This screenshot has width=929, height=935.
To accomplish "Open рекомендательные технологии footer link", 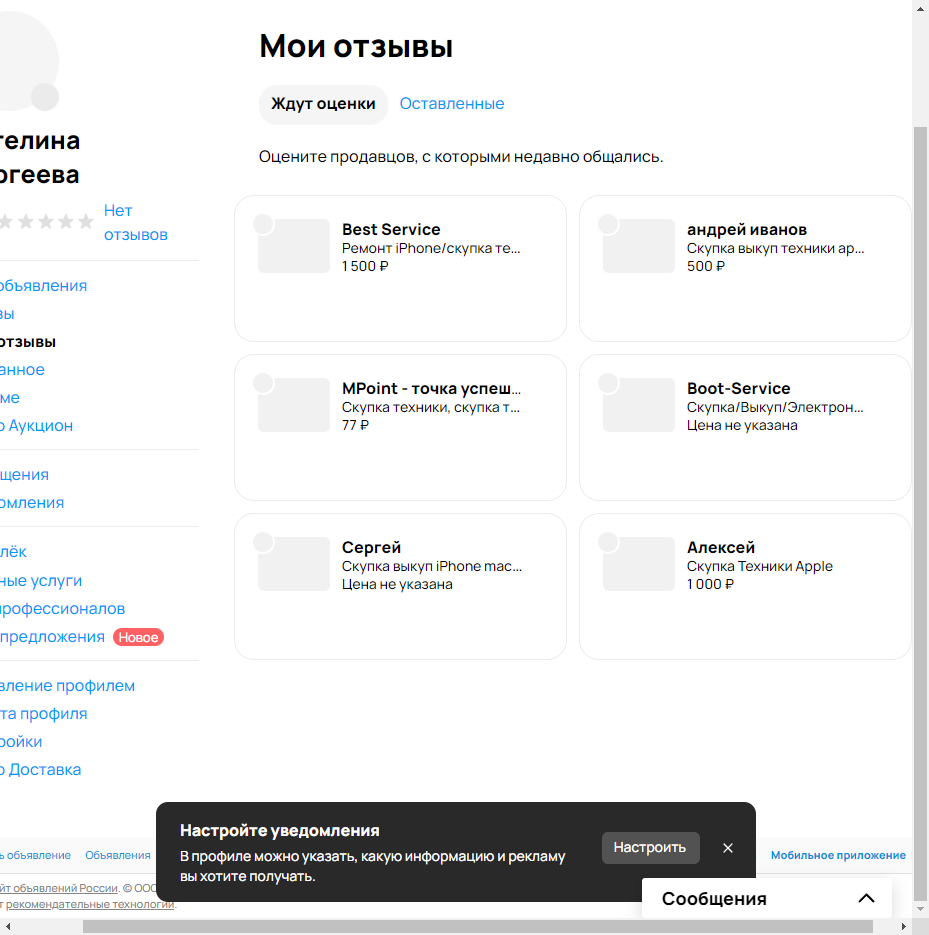I will pyautogui.click(x=90, y=904).
